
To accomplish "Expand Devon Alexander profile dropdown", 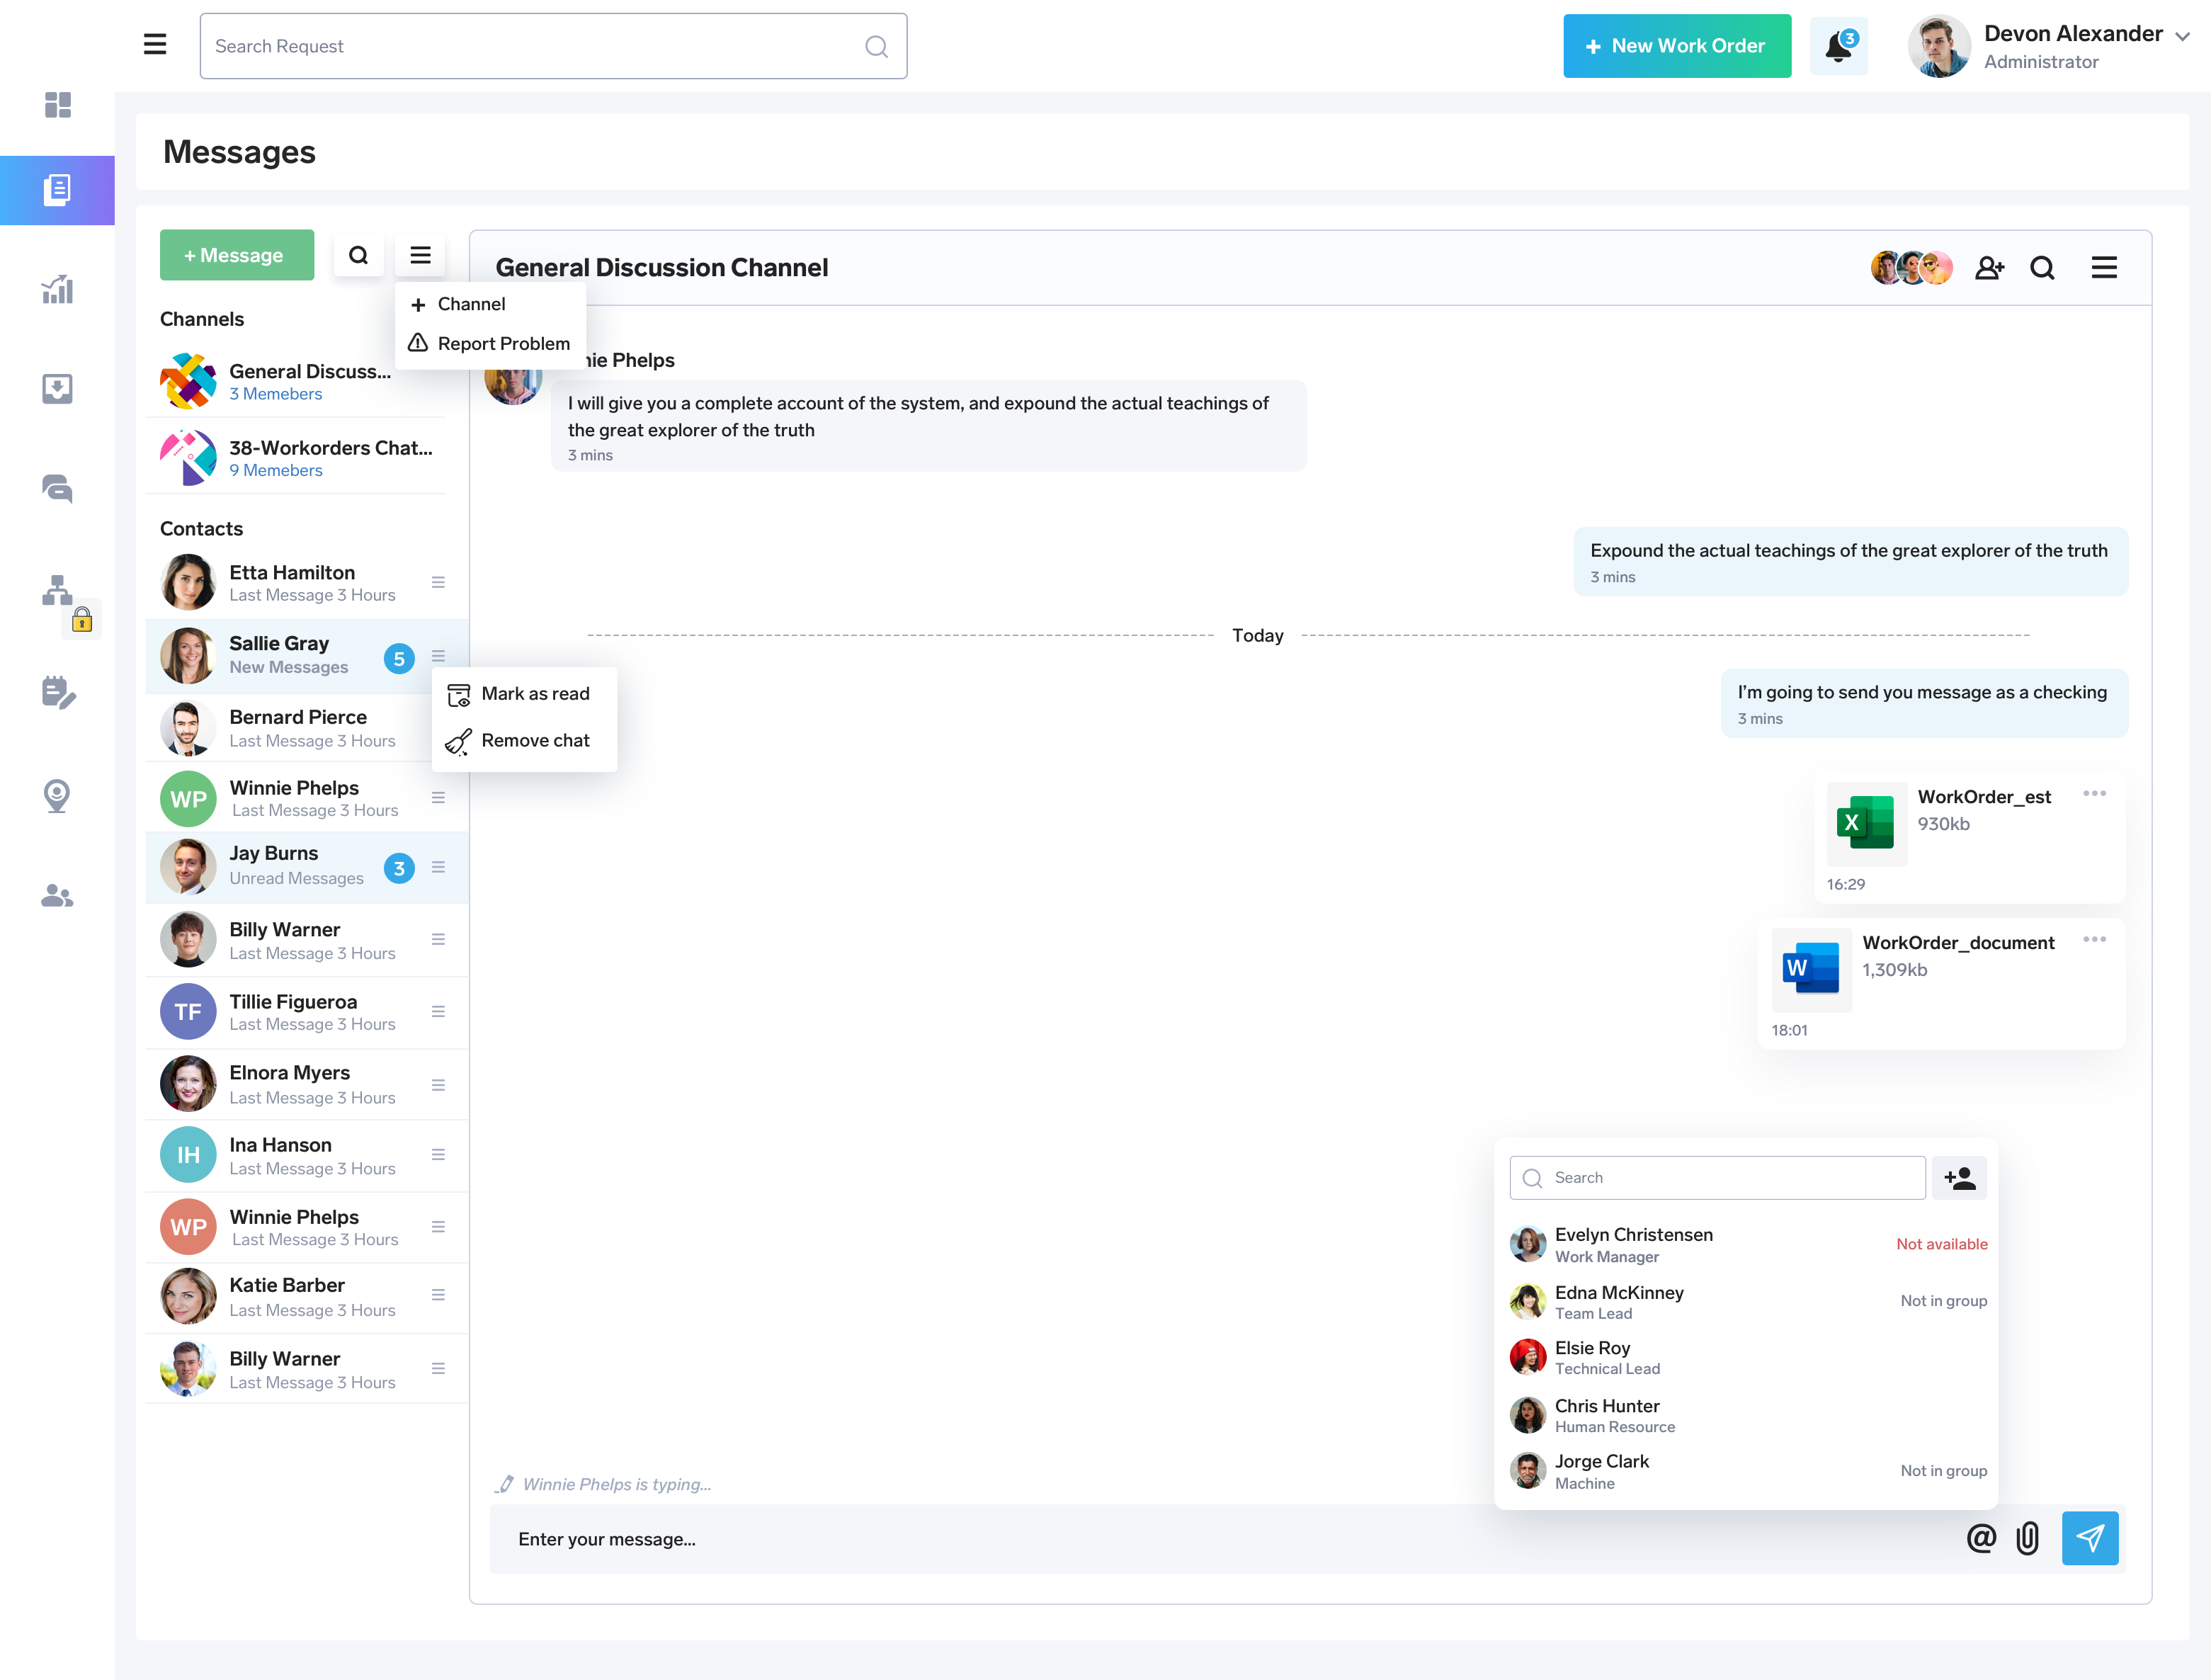I will (x=2182, y=36).
